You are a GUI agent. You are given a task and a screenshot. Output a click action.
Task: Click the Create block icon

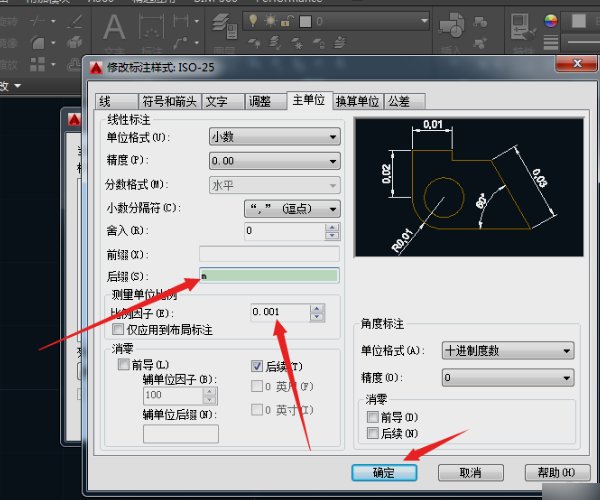click(480, 23)
